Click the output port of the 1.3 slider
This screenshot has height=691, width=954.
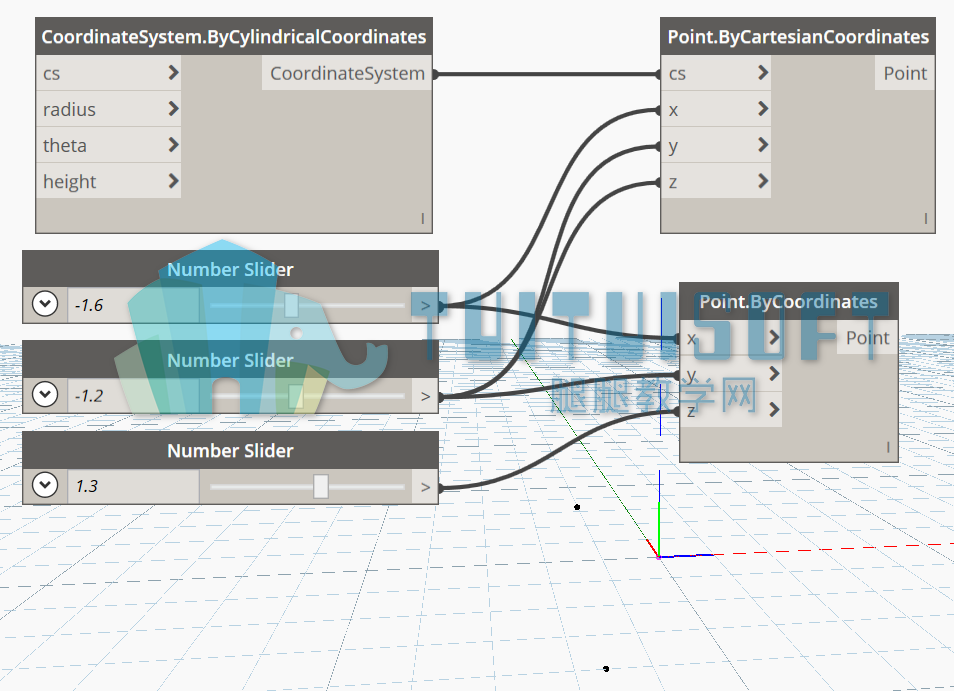(425, 487)
